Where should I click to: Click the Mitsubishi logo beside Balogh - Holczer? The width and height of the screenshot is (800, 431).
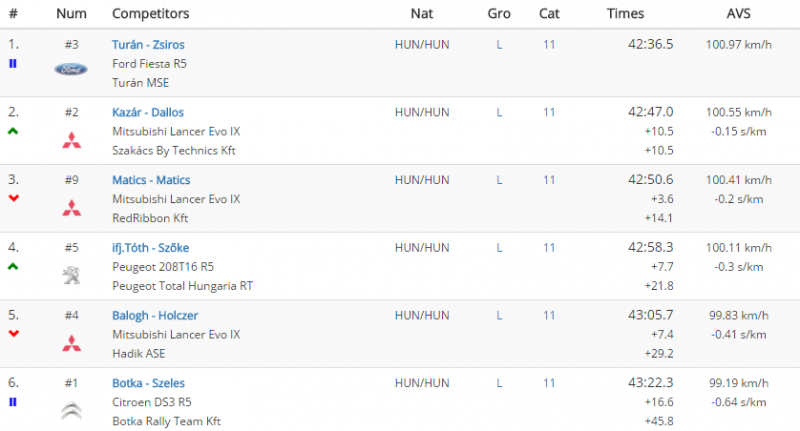point(71,343)
